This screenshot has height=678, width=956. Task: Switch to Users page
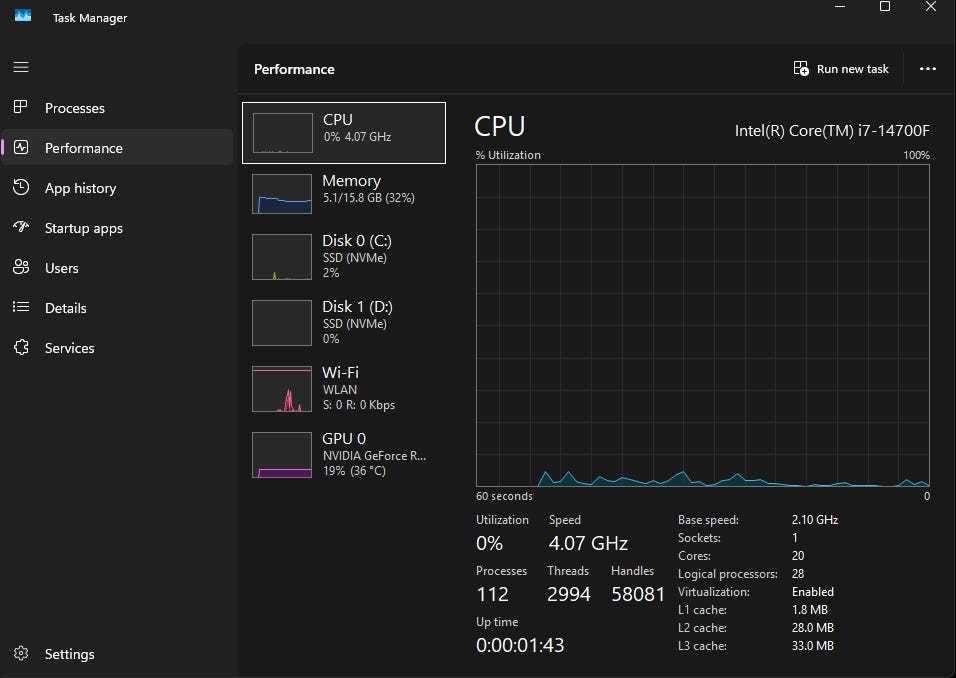pyautogui.click(x=117, y=268)
